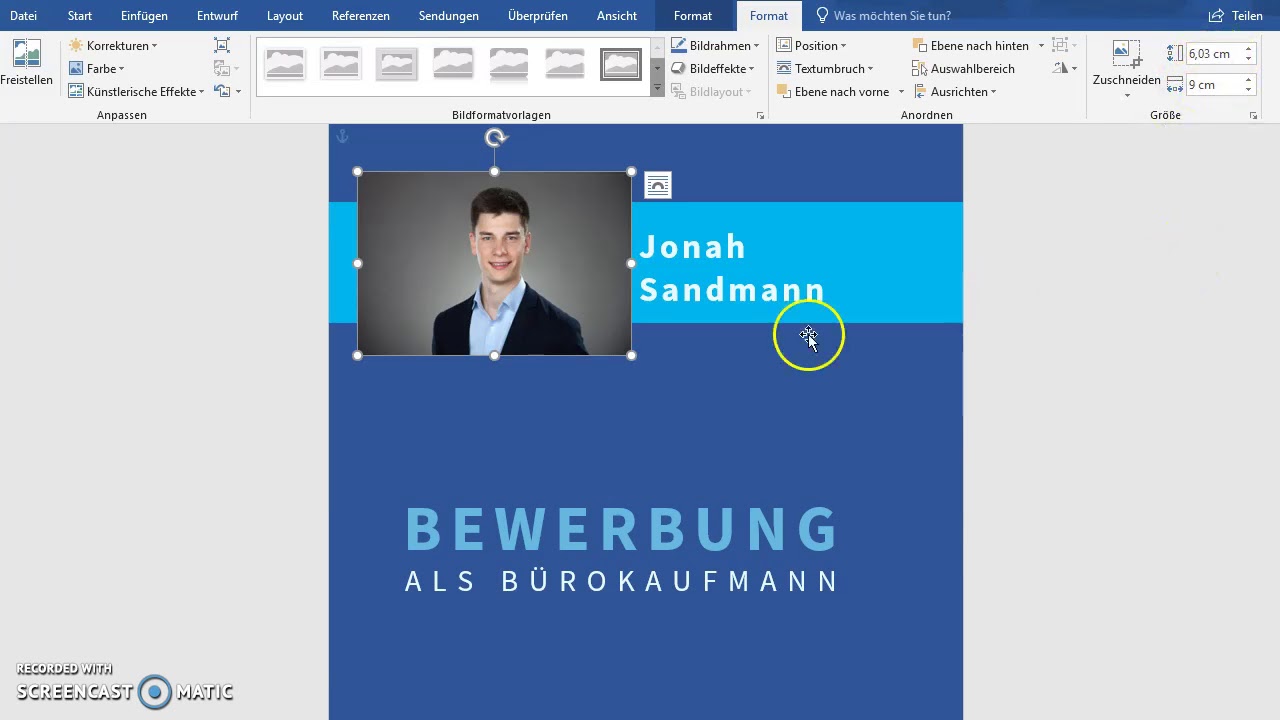This screenshot has width=1280, height=720.
Task: Expand the Künstlerische Effekte menu
Action: point(136,92)
